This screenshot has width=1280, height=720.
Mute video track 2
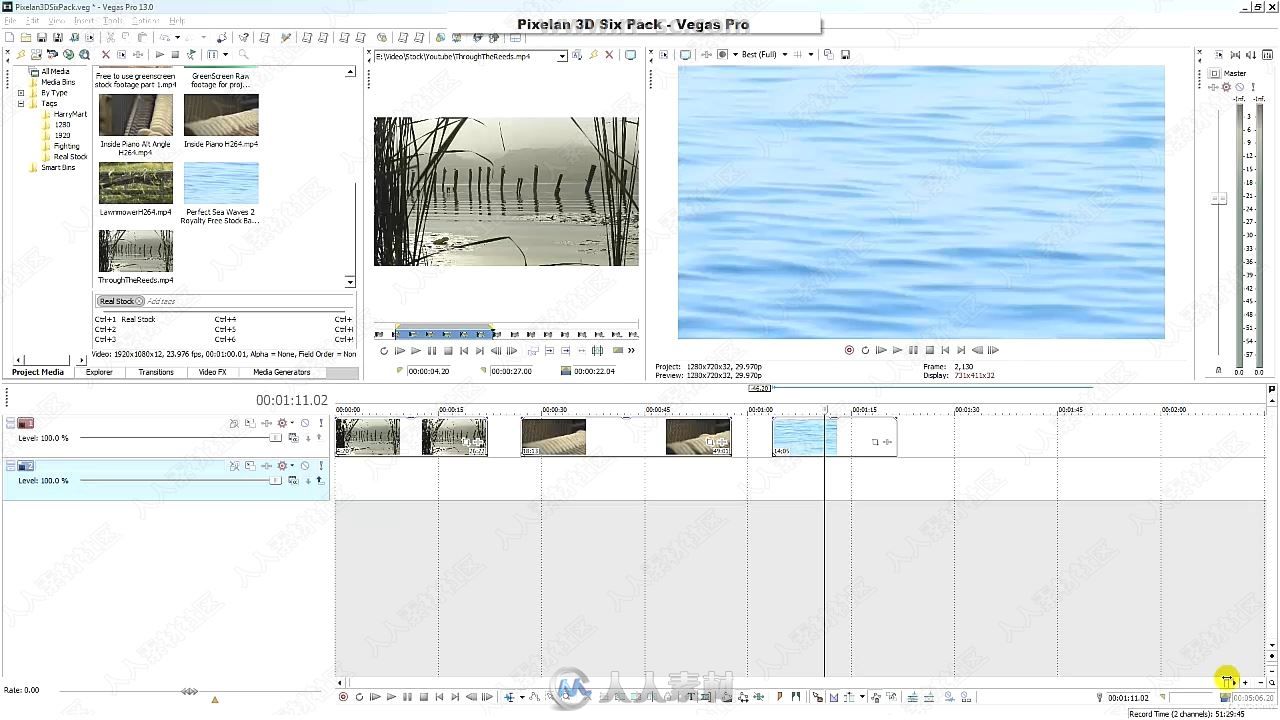pos(305,465)
